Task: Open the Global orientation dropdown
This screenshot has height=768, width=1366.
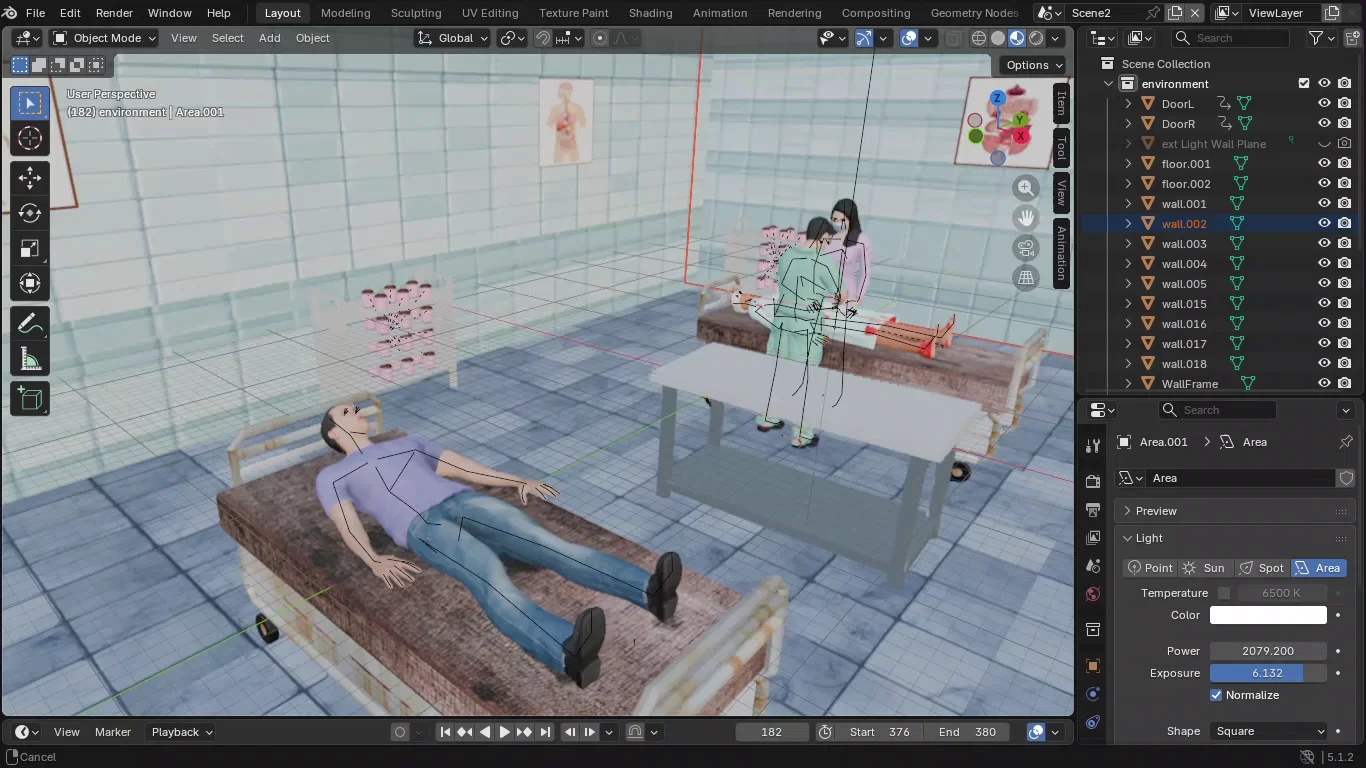Action: pyautogui.click(x=452, y=38)
